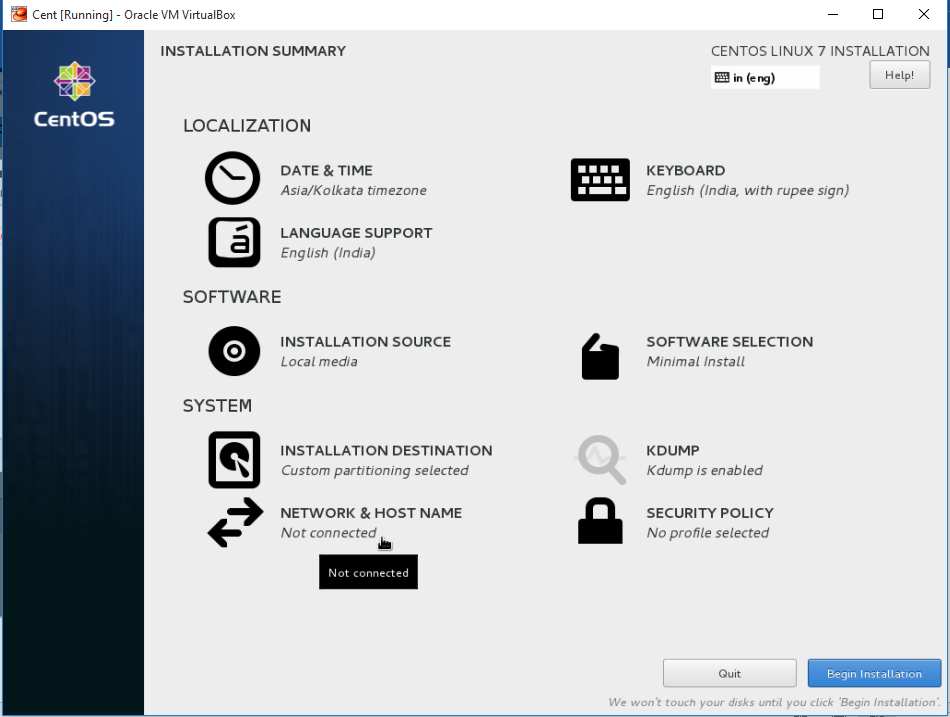The image size is (950, 717).
Task: Open the Network & Host Name arrows icon
Action: click(235, 522)
